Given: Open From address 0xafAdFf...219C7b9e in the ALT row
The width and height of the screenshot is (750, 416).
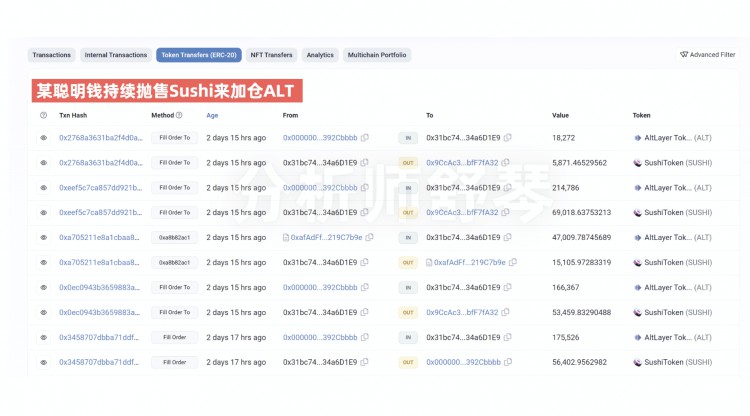Looking at the screenshot, I should pos(326,237).
